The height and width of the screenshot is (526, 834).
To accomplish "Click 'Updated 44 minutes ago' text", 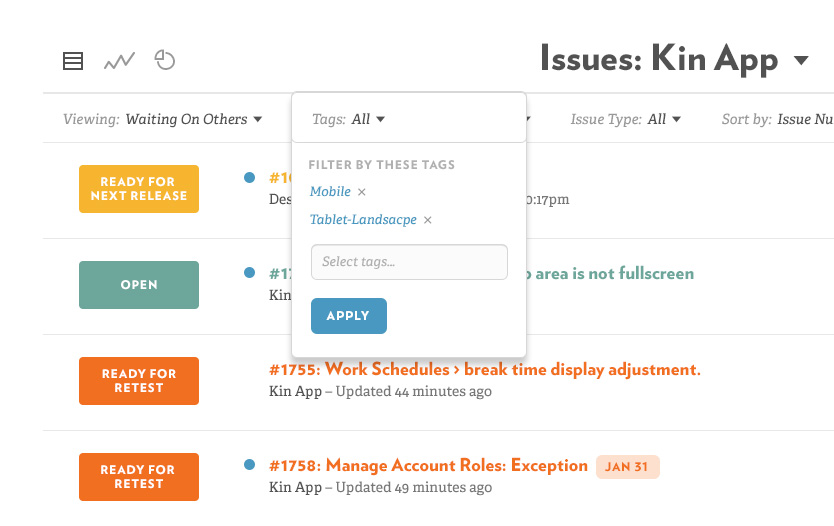I will point(413,391).
